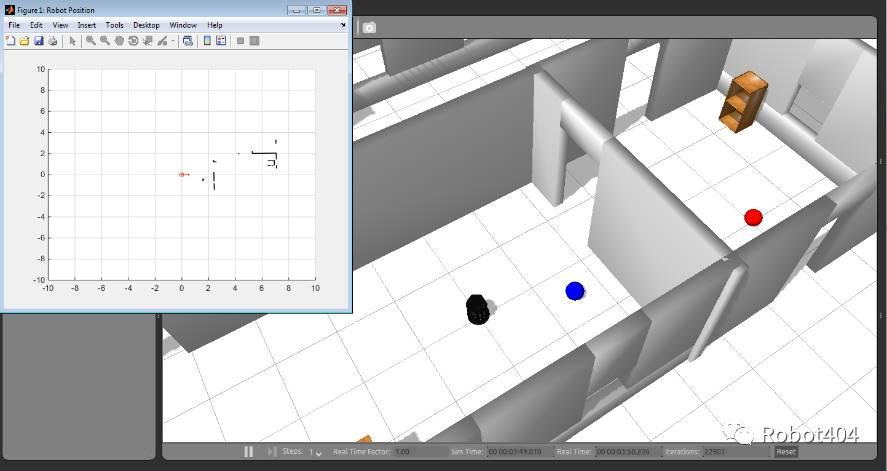Image resolution: width=887 pixels, height=471 pixels.
Task: Click the MATLAB logo in figure title bar
Action: point(10,10)
